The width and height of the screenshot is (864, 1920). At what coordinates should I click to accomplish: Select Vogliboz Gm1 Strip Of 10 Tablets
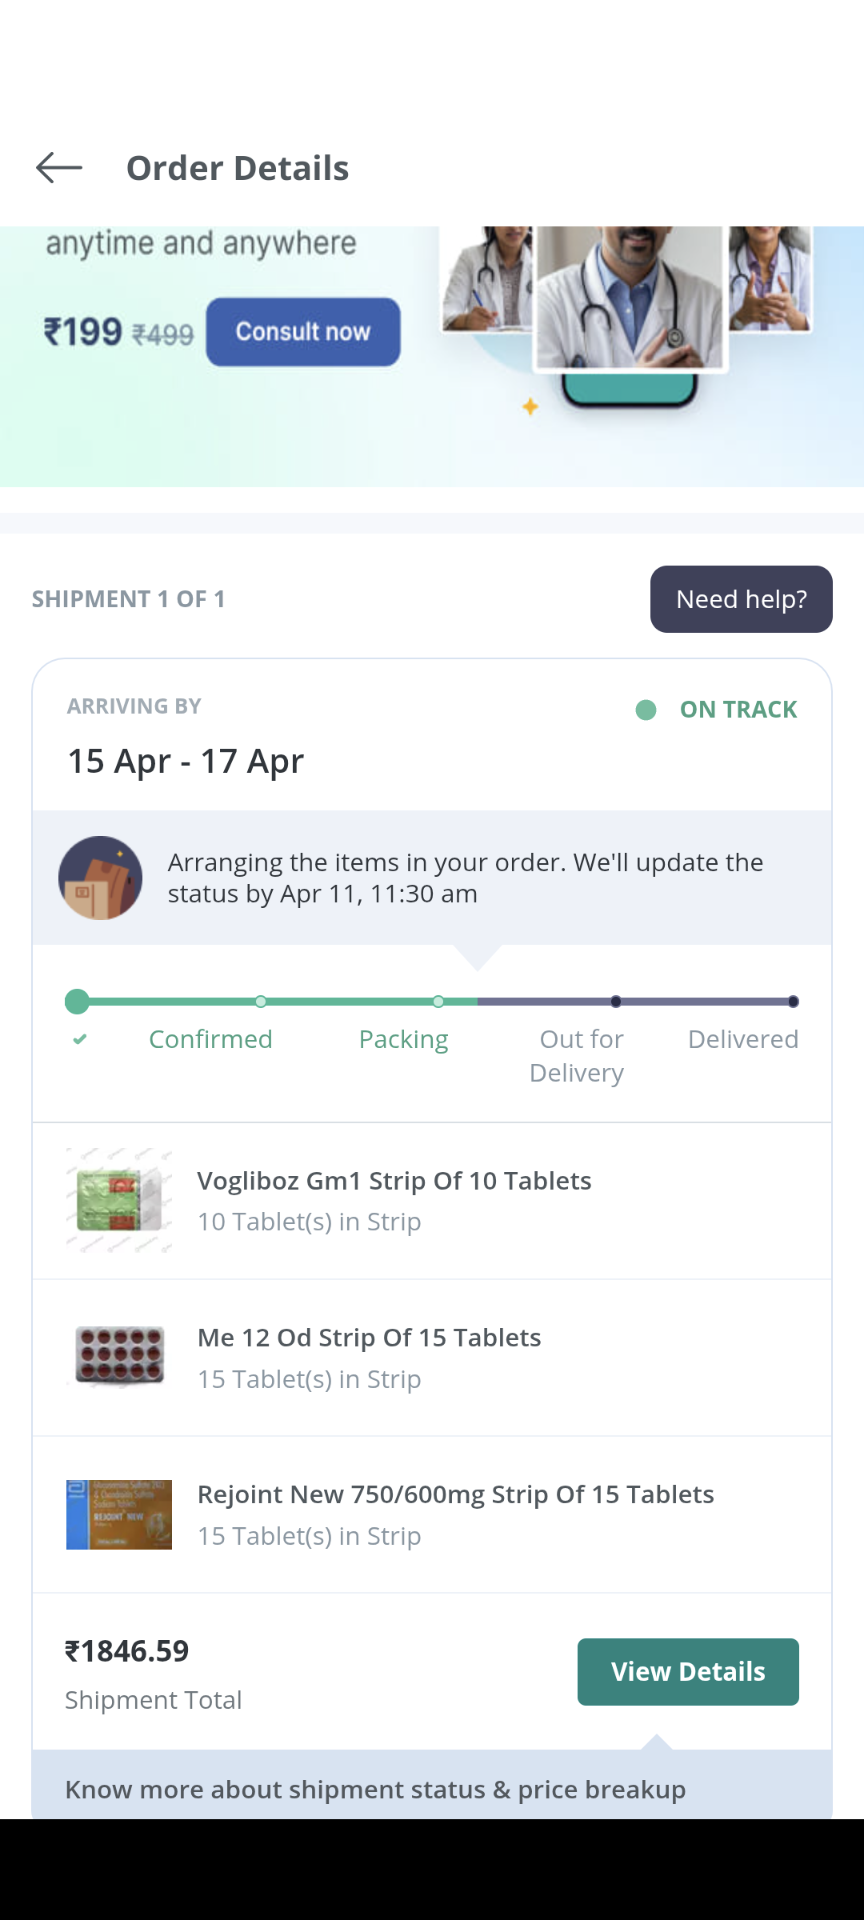pyautogui.click(x=394, y=1181)
